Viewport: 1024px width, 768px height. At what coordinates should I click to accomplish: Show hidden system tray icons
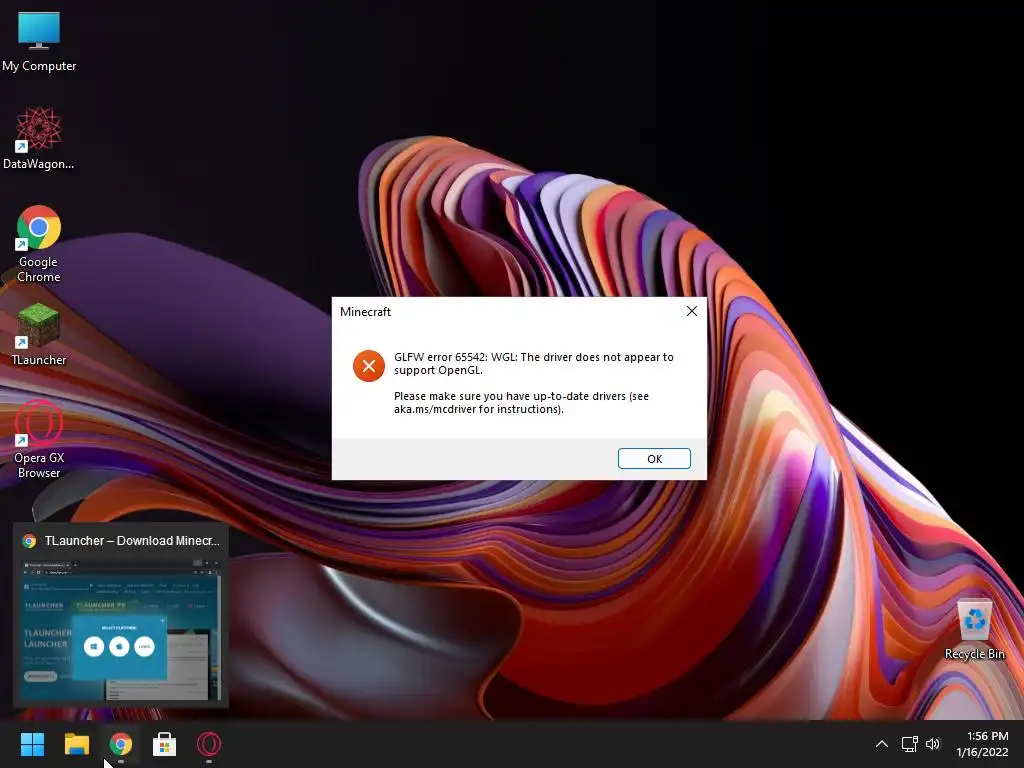click(x=882, y=744)
